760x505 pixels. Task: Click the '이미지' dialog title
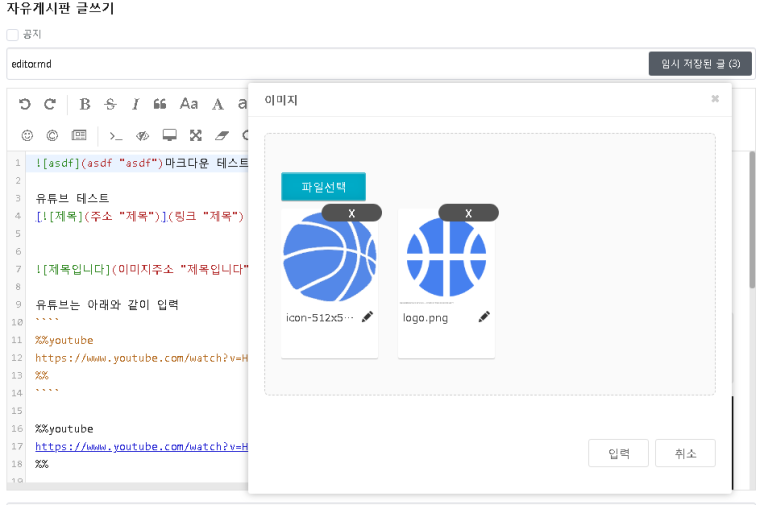[281, 100]
